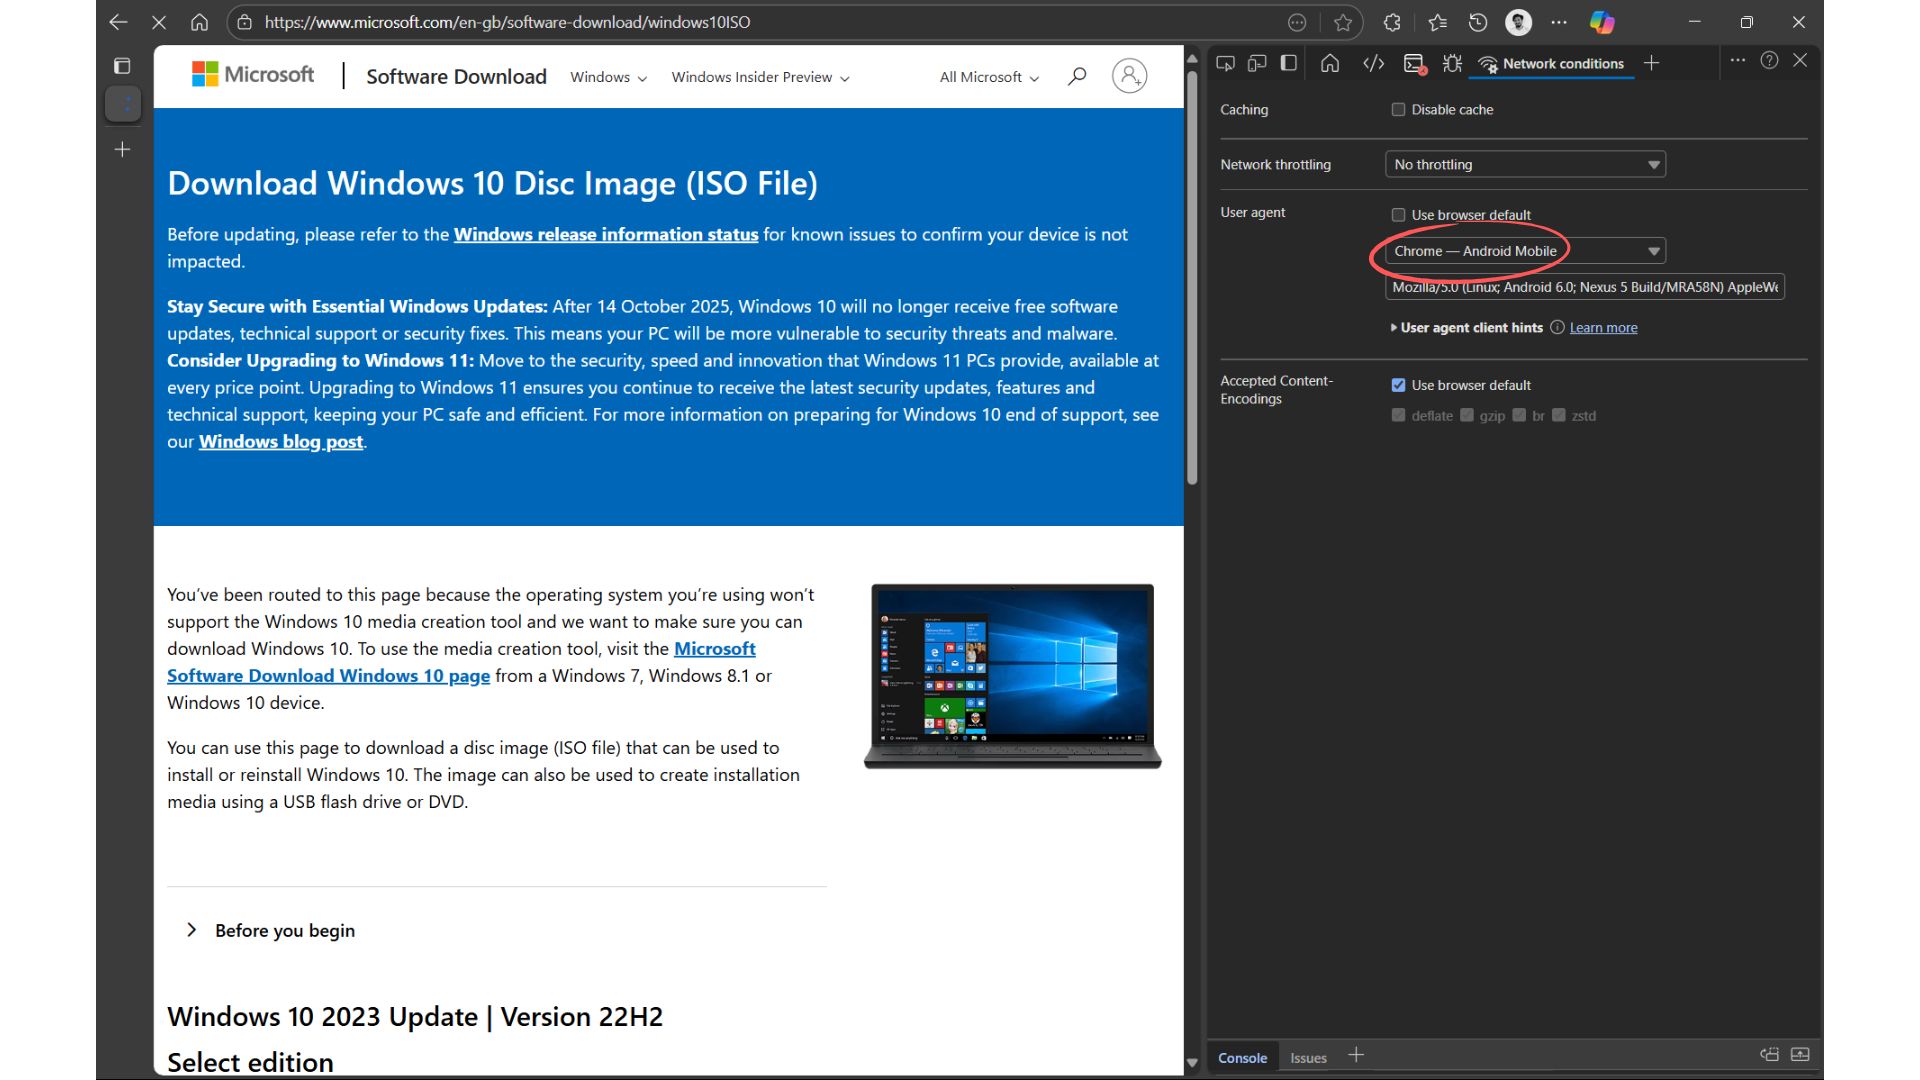Follow the Learn more link for client hints

click(x=1603, y=327)
